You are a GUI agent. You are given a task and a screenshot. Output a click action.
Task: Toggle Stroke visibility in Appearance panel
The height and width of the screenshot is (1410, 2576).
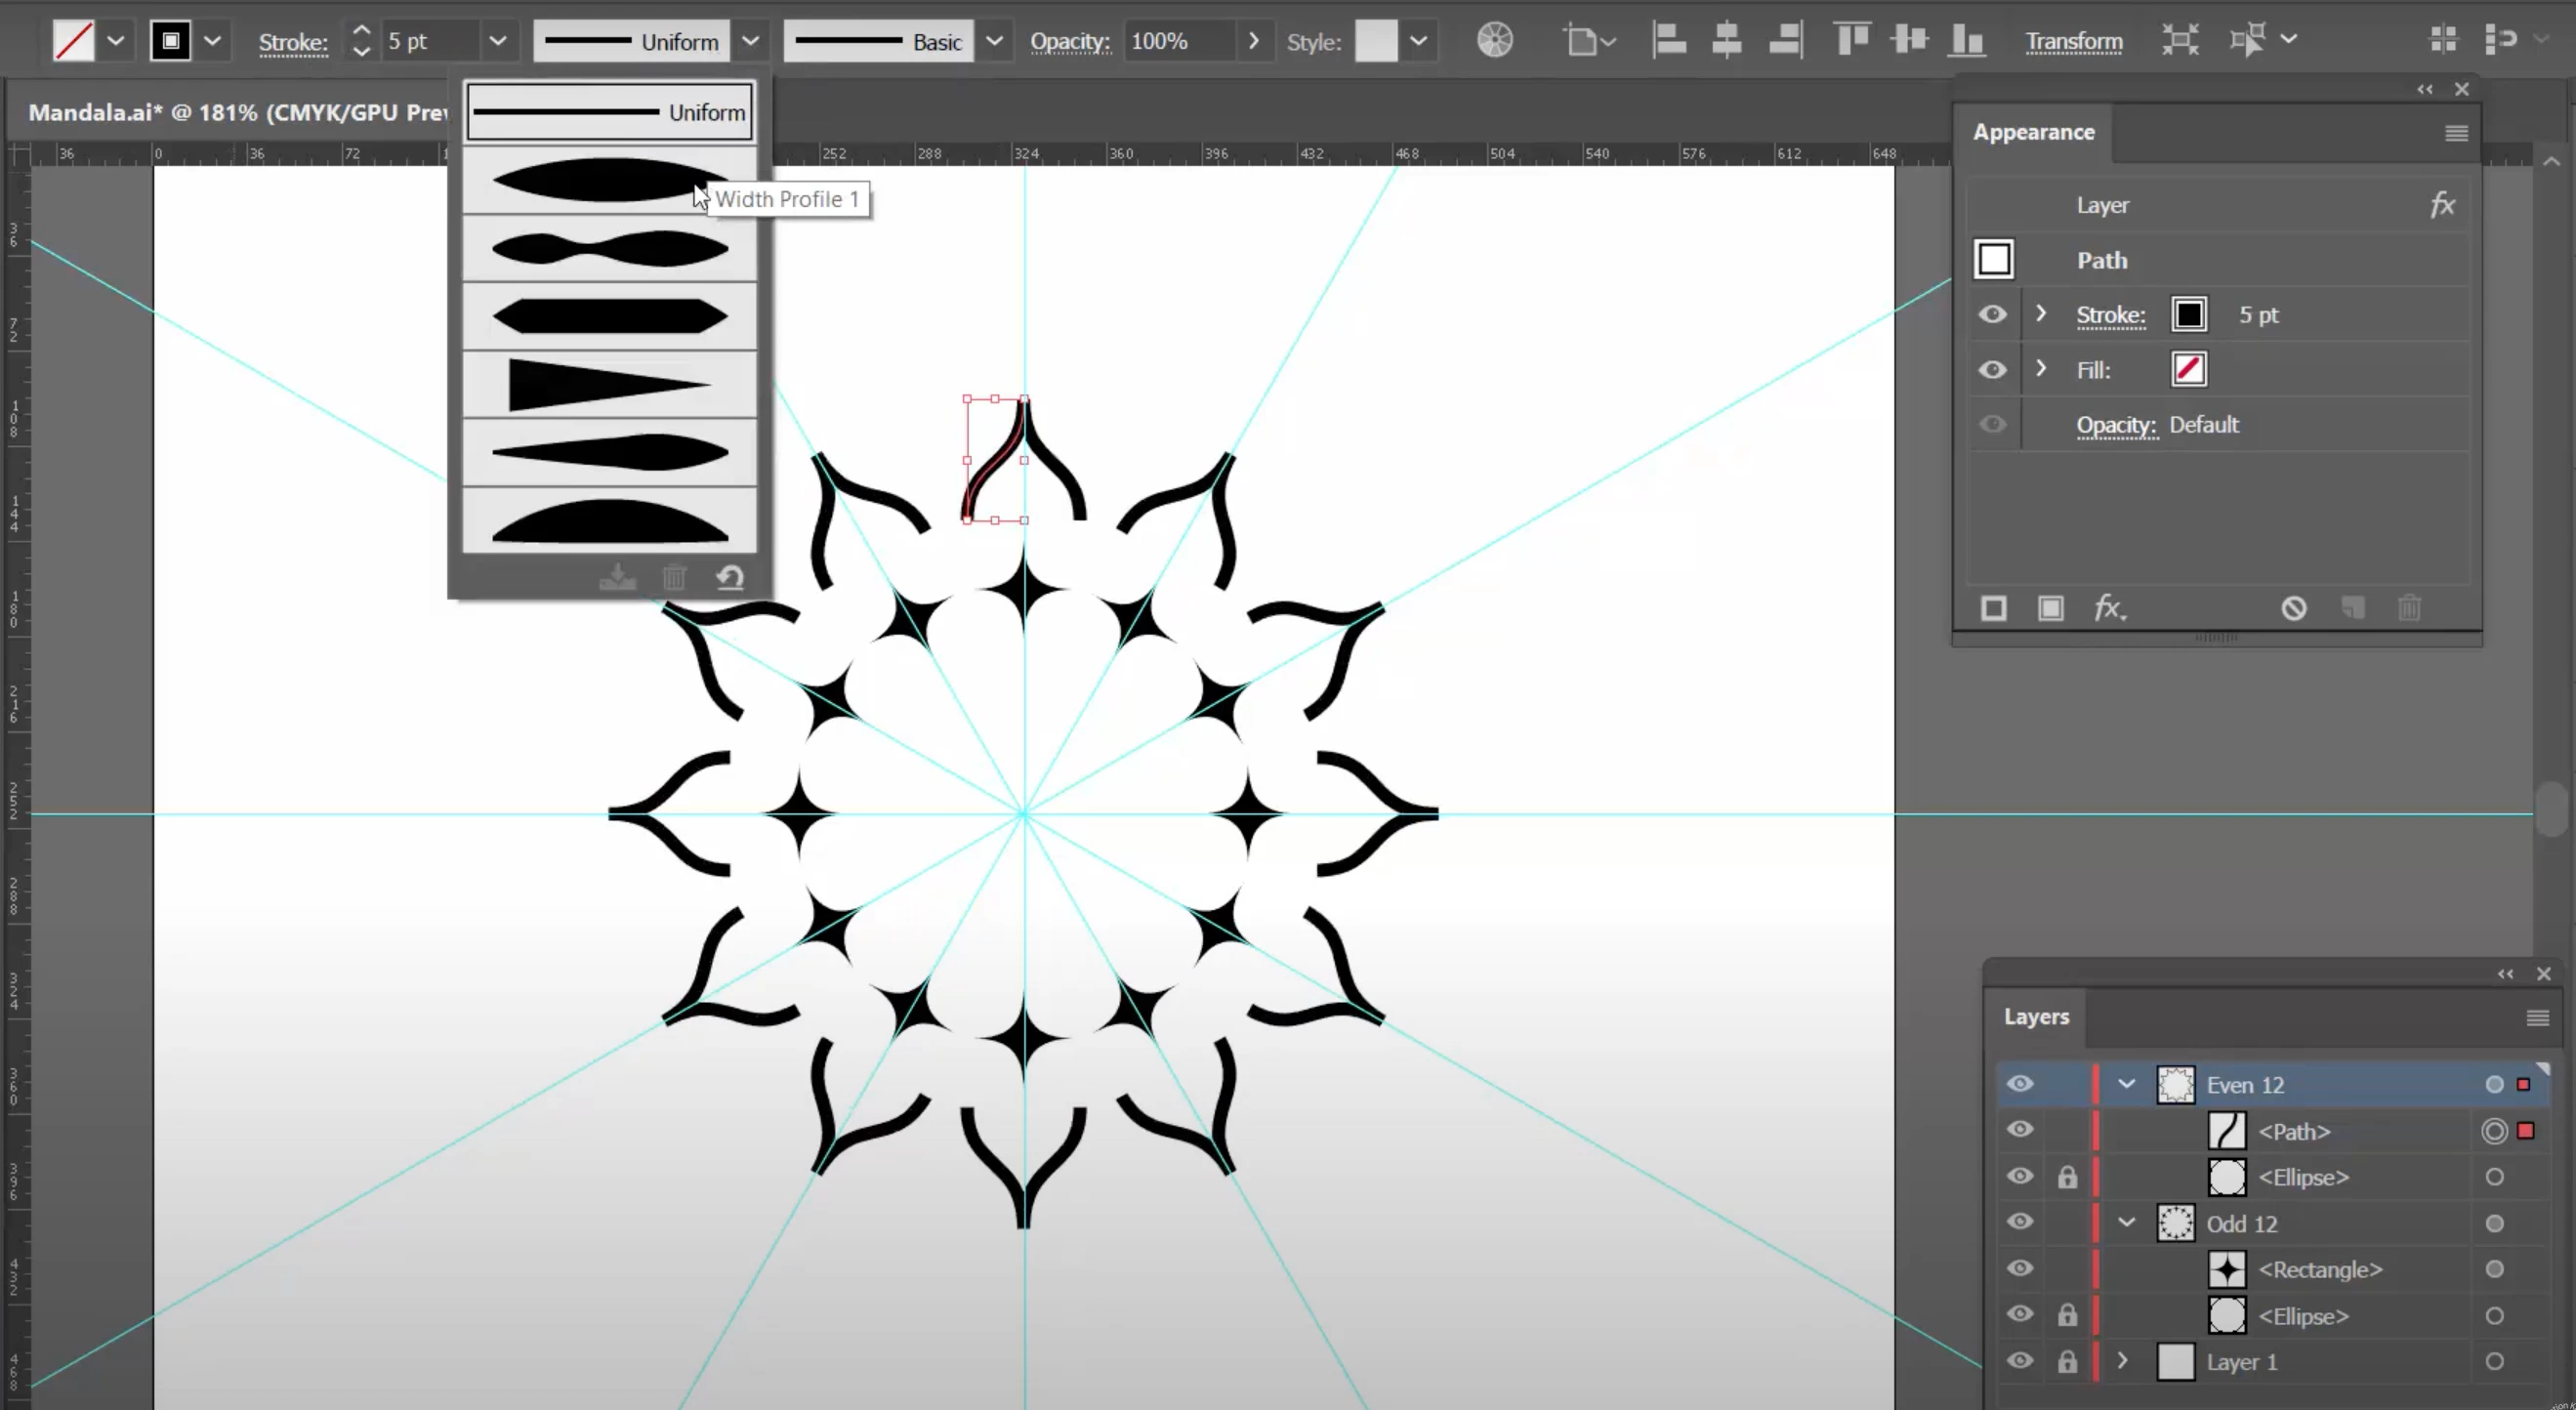[x=1992, y=315]
